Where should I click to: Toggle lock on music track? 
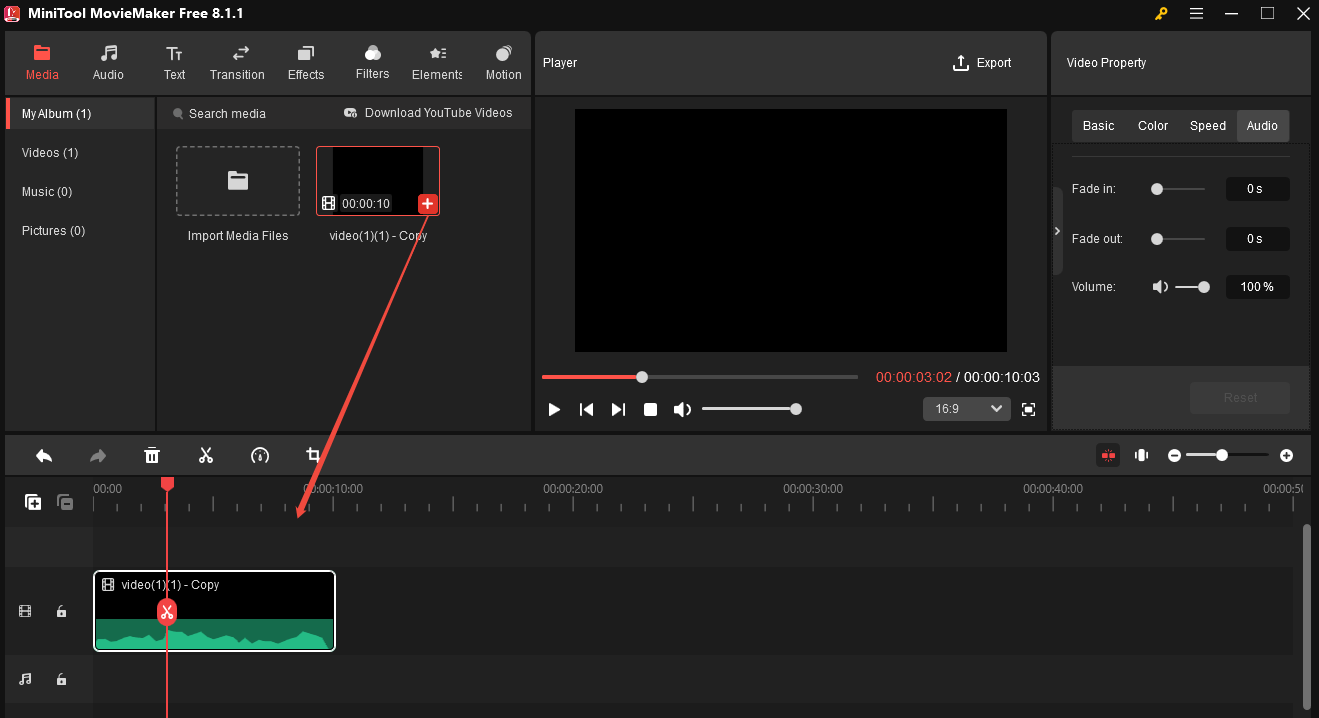click(x=61, y=679)
